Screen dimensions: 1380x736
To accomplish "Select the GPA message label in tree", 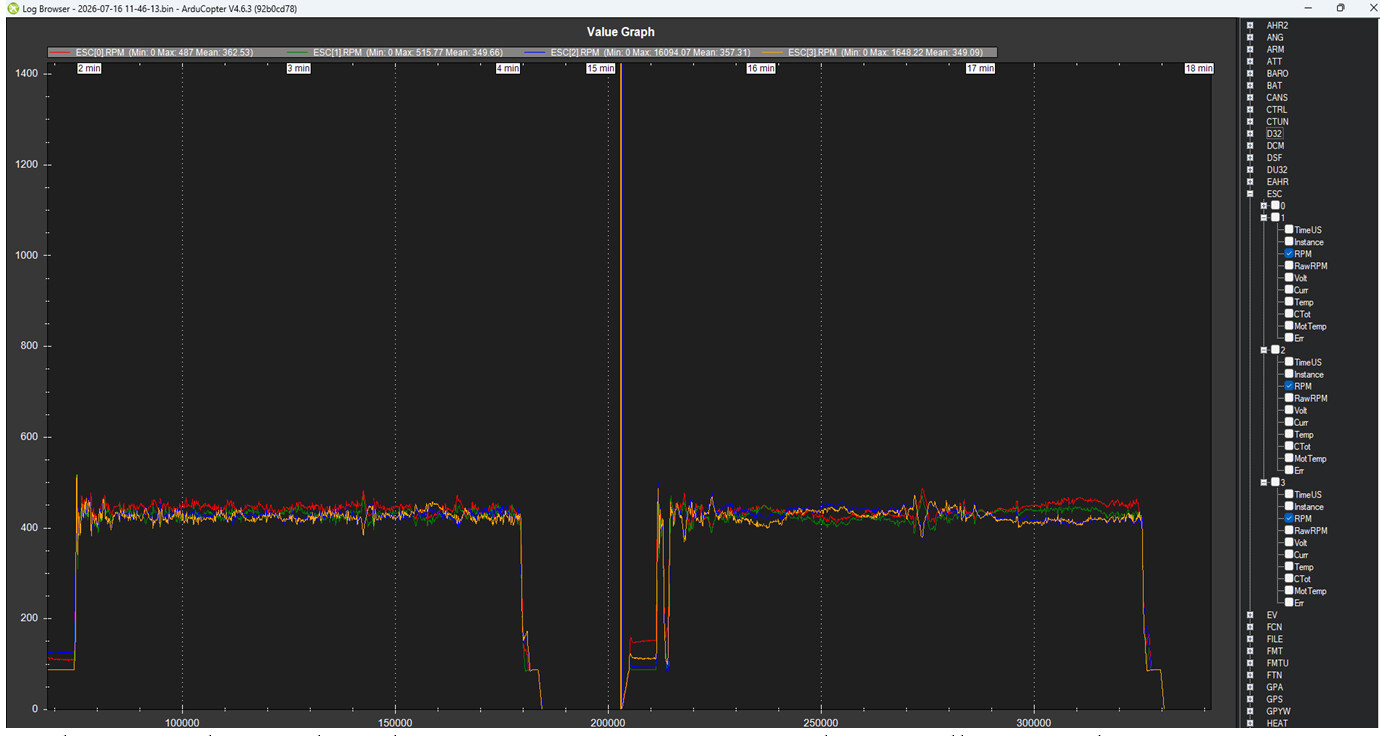I will 1274,687.
